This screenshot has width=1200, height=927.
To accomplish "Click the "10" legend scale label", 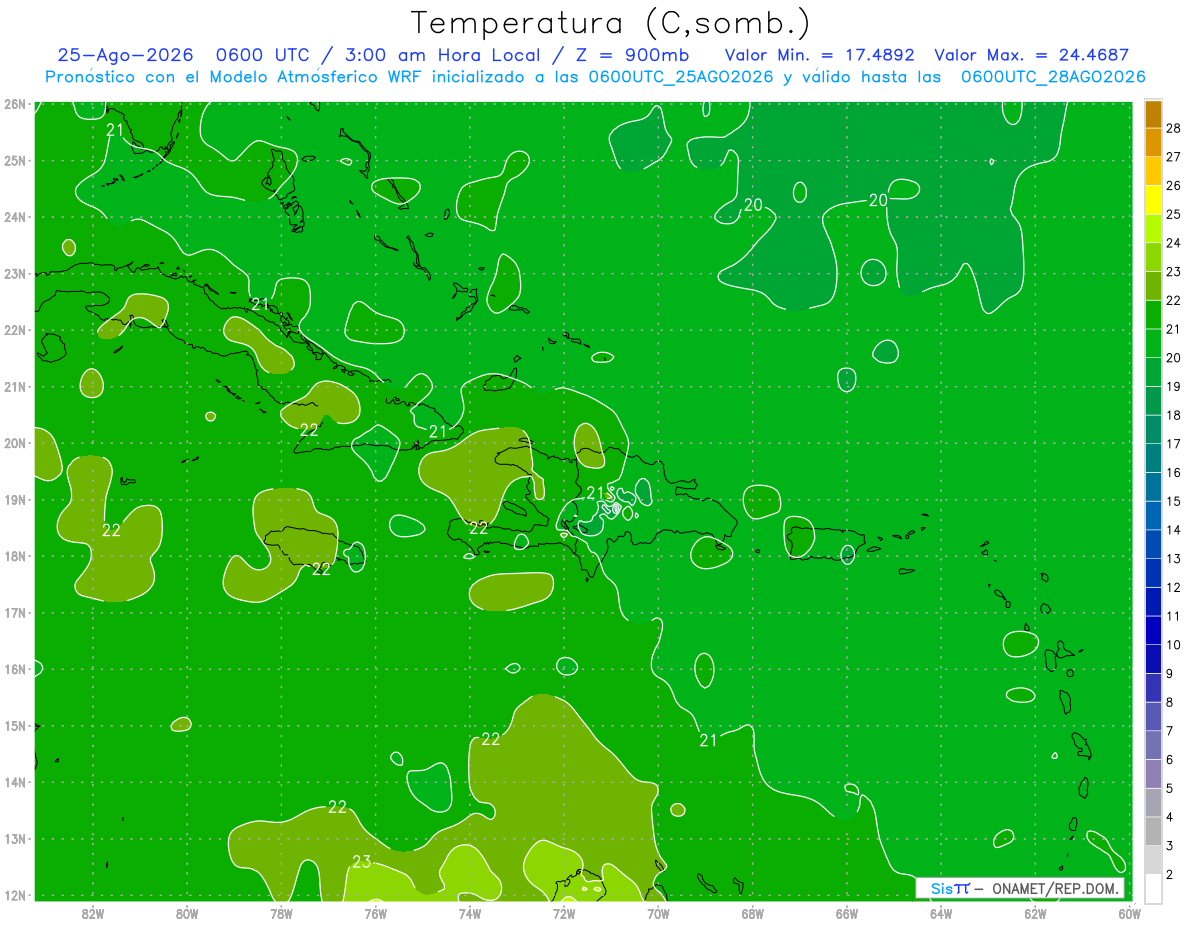I will click(x=1173, y=645).
